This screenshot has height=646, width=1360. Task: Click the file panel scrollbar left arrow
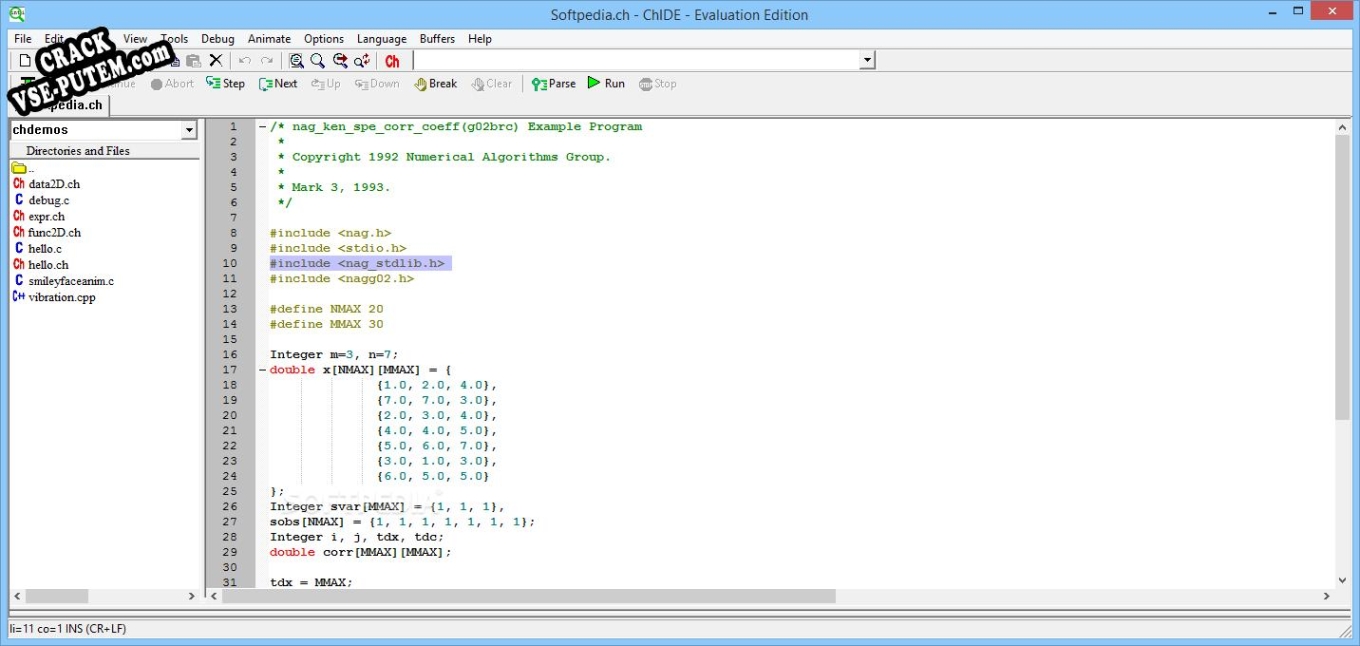pyautogui.click(x=17, y=596)
